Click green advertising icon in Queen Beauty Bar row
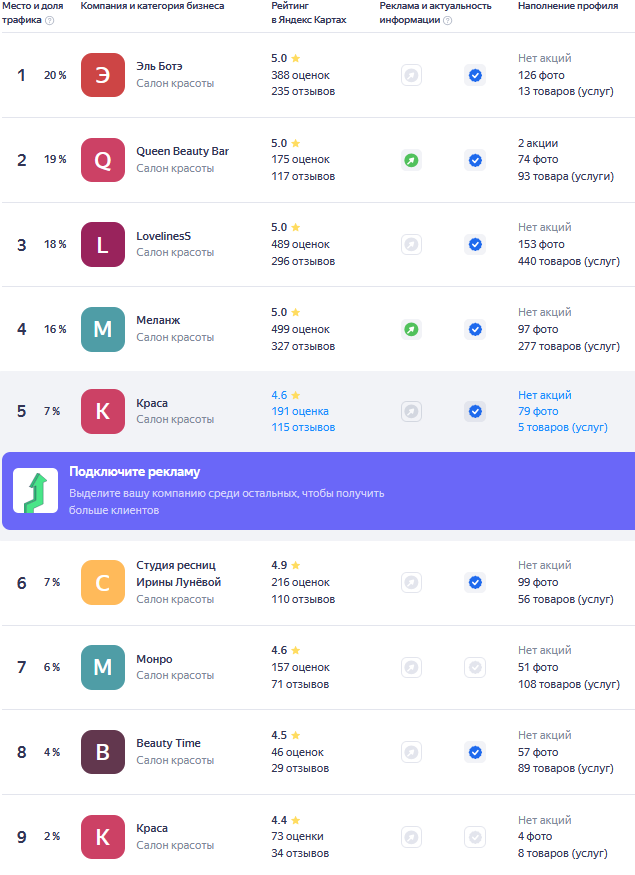 tap(411, 161)
